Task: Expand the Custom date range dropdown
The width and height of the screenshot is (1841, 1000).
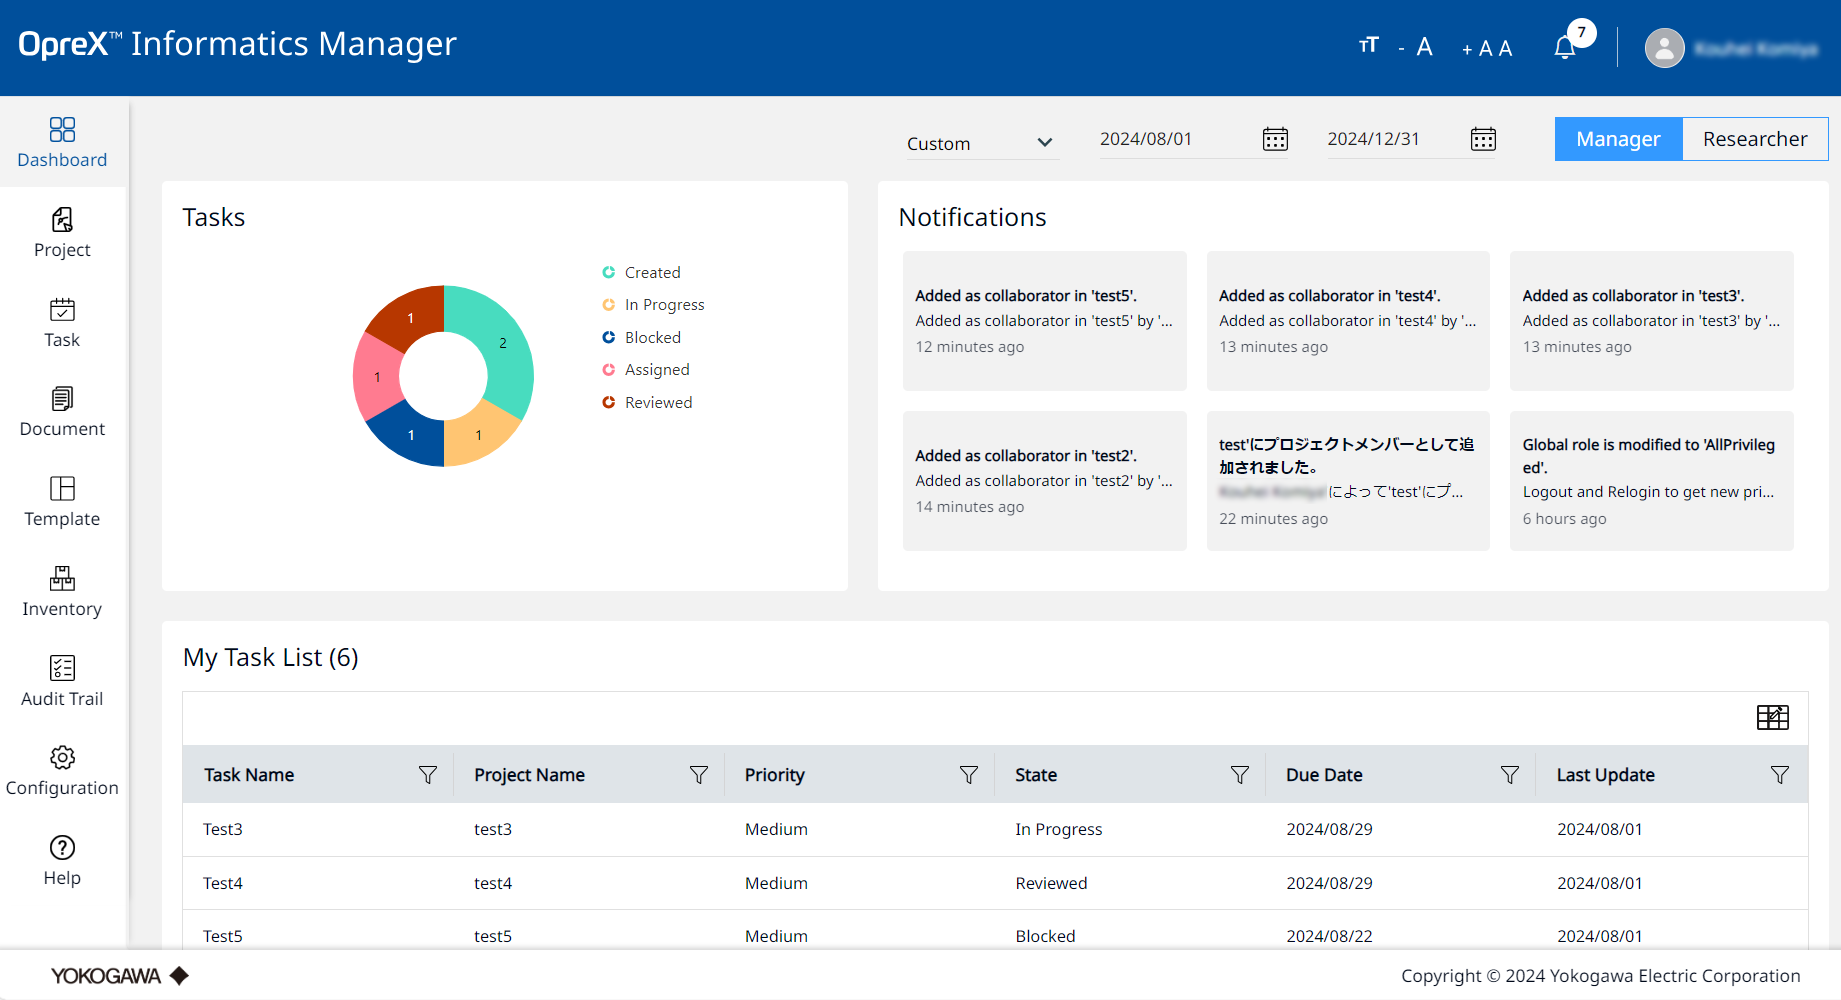Action: coord(979,143)
